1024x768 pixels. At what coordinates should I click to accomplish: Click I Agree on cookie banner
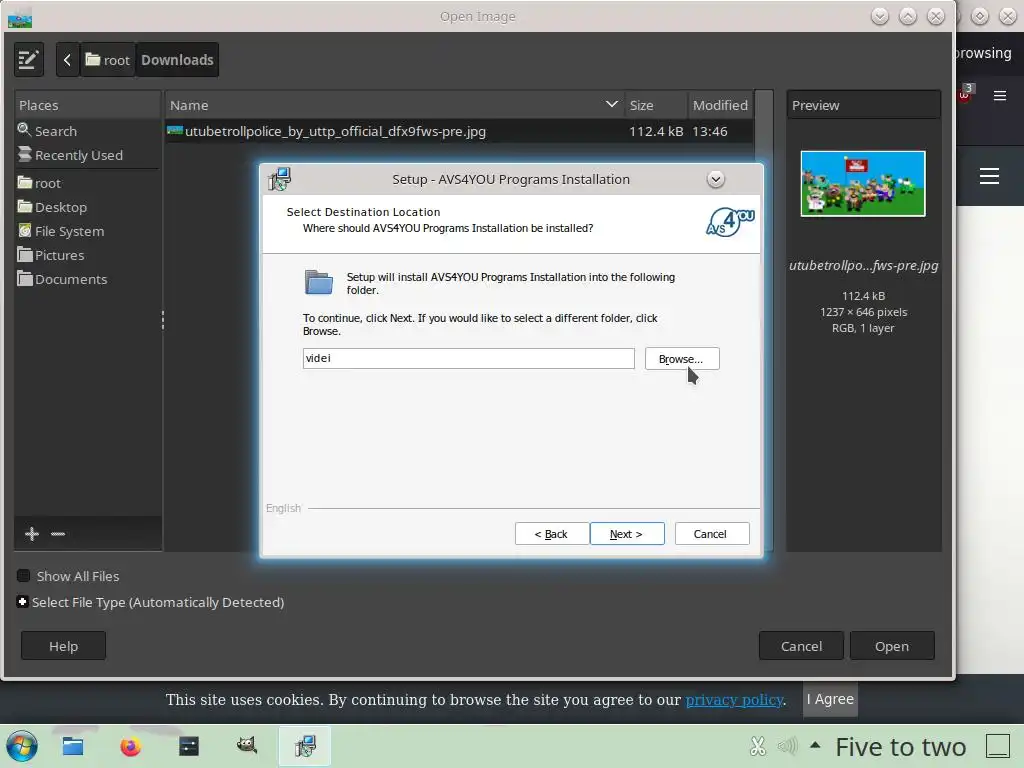pyautogui.click(x=830, y=699)
